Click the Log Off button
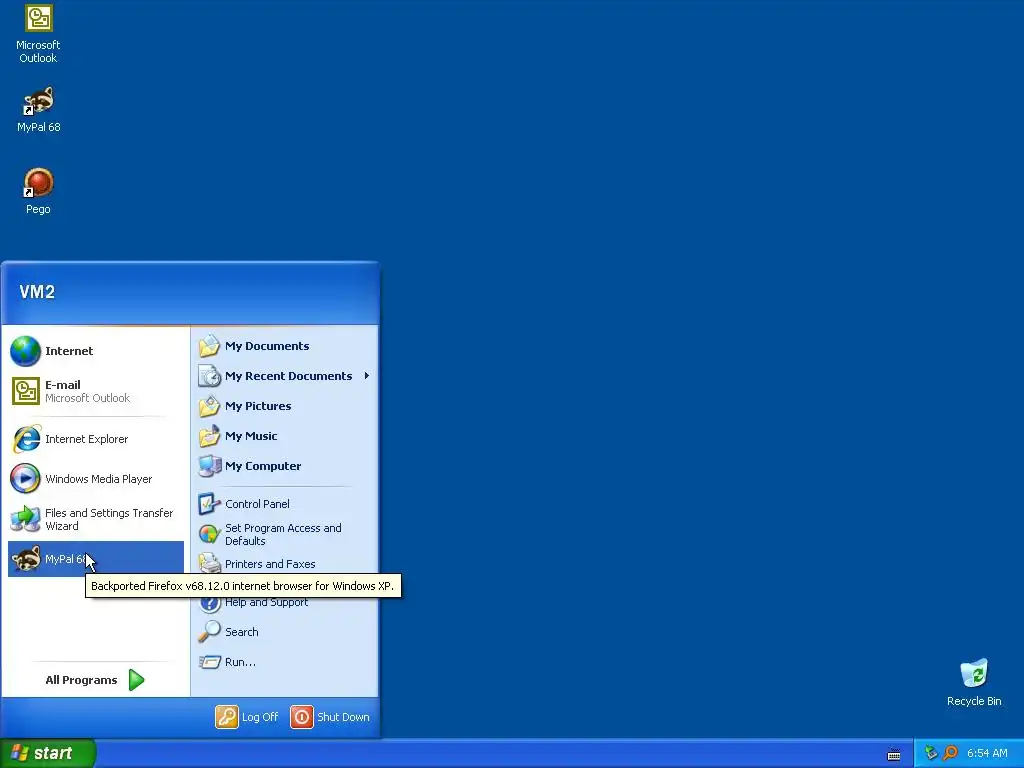Viewport: 1024px width, 768px height. click(247, 717)
